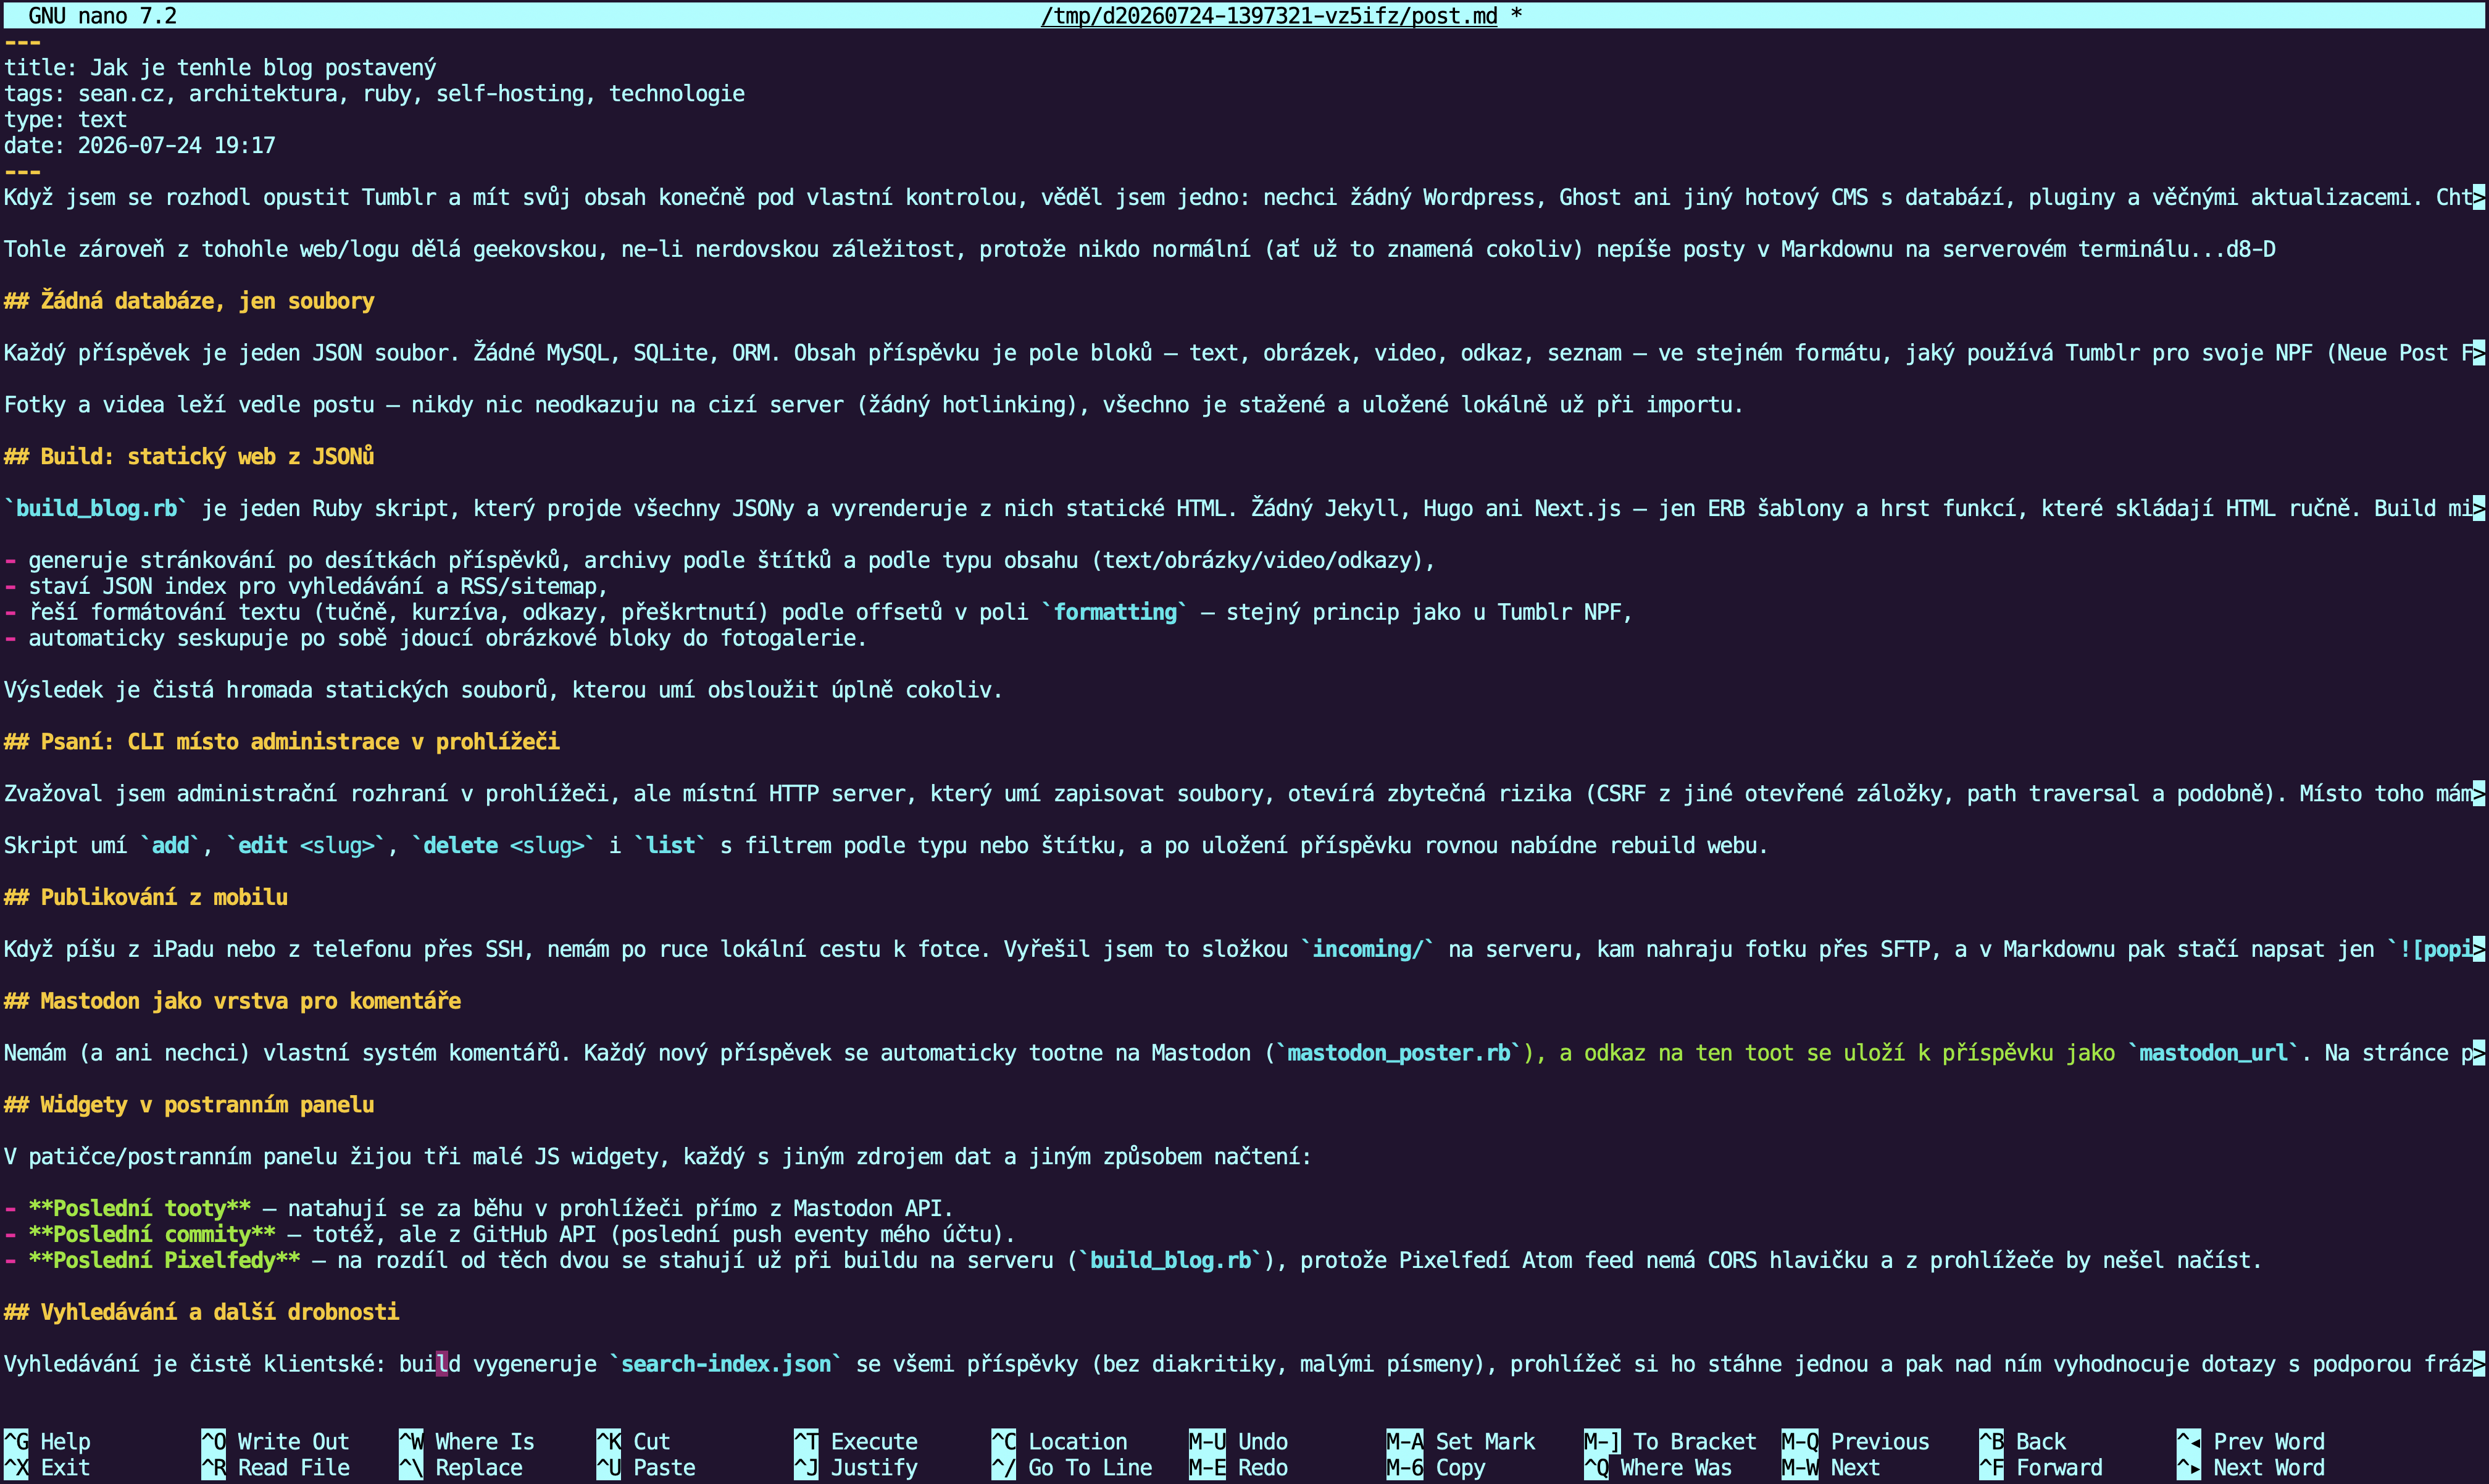Click the bold text 'Poslední tooty'

point(139,1208)
